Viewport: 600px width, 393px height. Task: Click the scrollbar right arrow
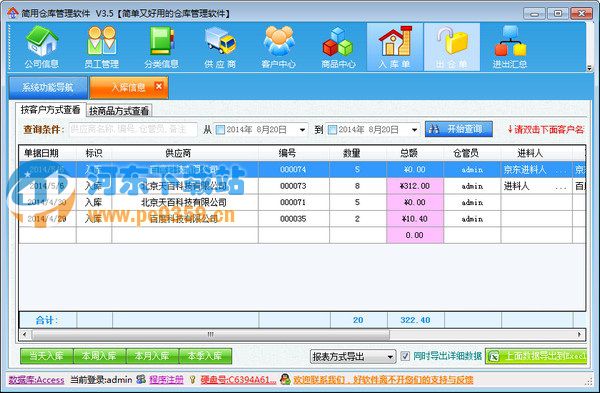point(579,335)
